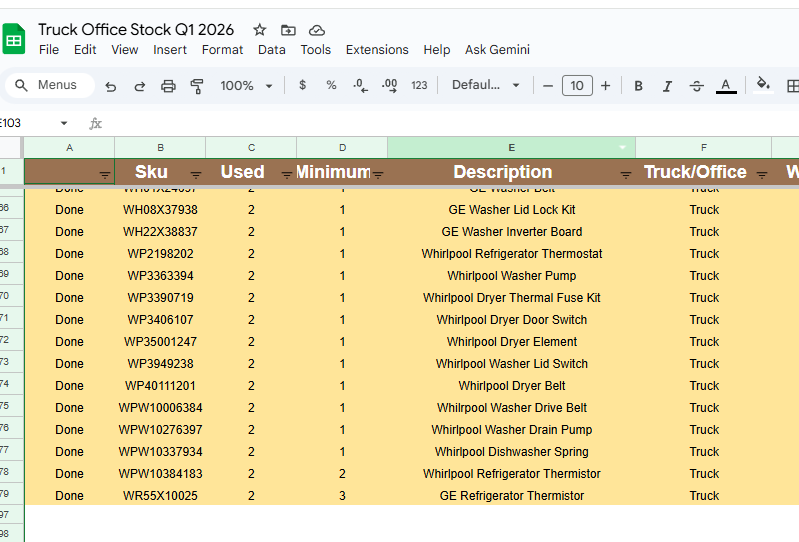Activate the Paint format roller
The height and width of the screenshot is (542, 799).
(196, 86)
